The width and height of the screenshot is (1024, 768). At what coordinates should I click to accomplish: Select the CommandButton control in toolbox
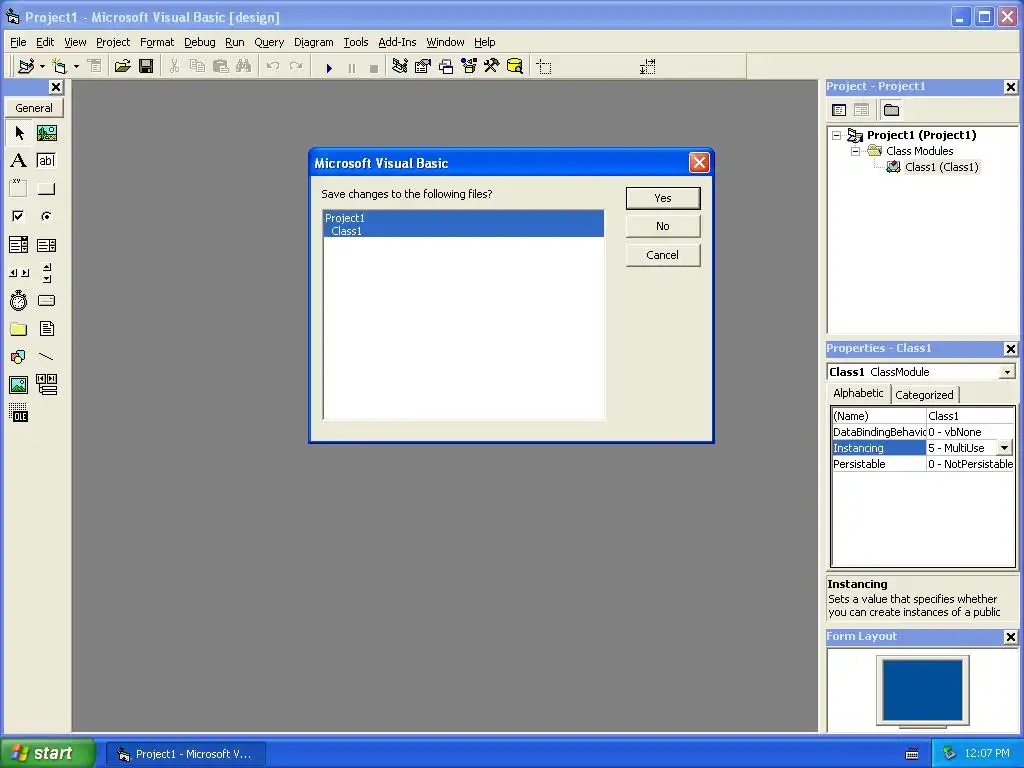46,189
